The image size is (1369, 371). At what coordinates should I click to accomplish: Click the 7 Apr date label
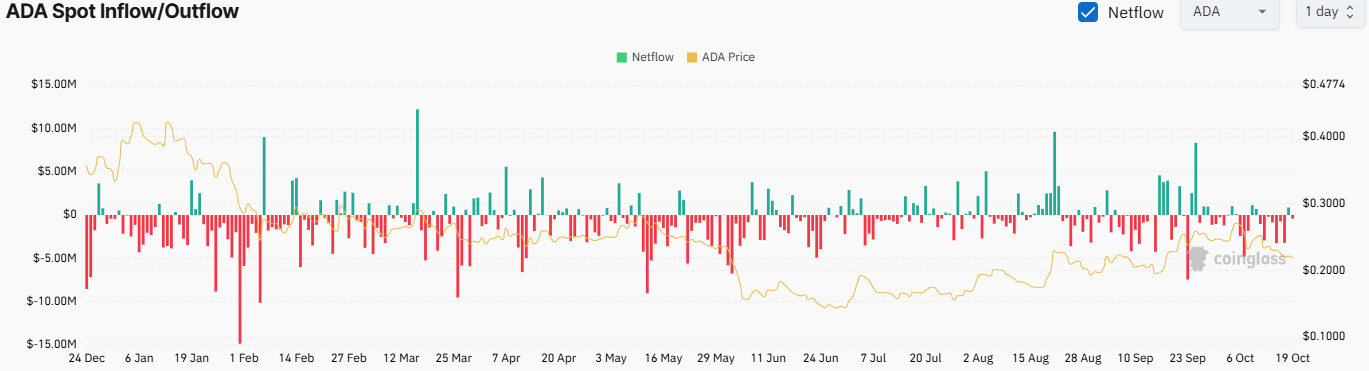pos(507,358)
